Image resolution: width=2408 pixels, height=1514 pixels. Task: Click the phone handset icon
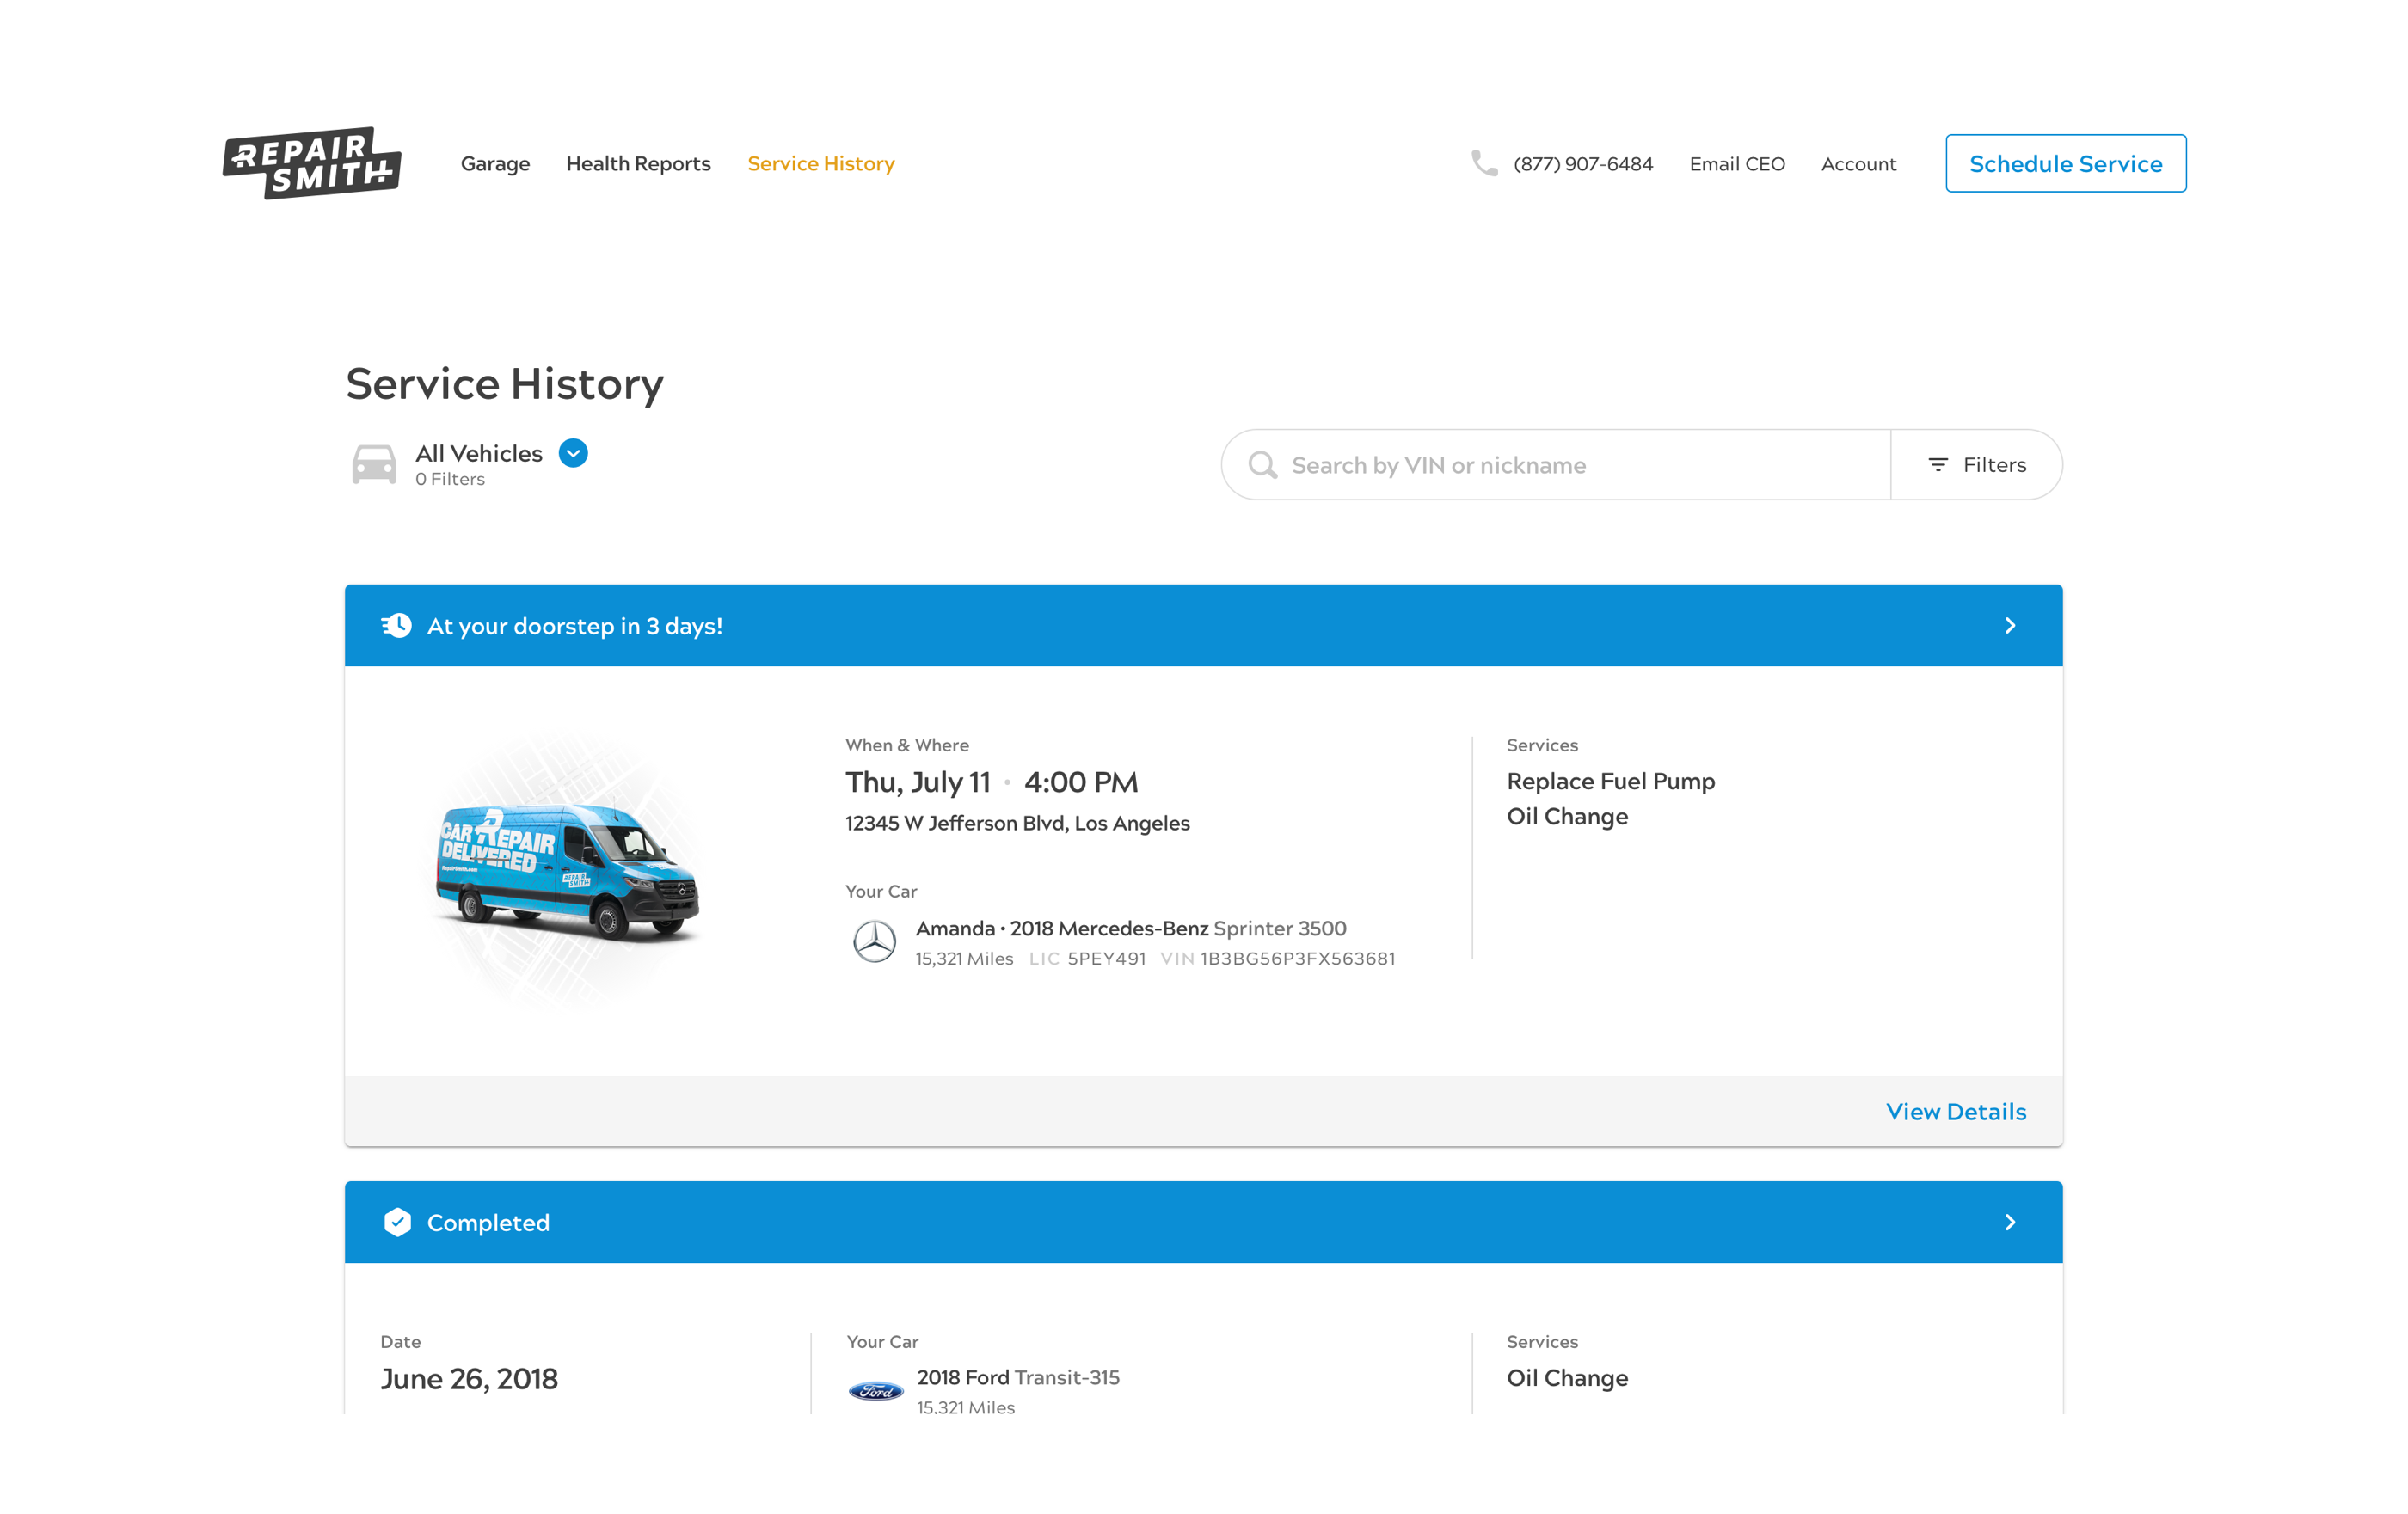[x=1484, y=163]
